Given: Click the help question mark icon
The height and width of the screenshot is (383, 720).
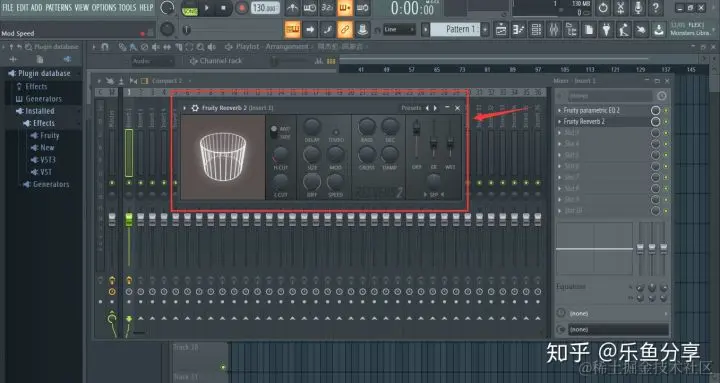Looking at the screenshot, I should pos(655,8).
